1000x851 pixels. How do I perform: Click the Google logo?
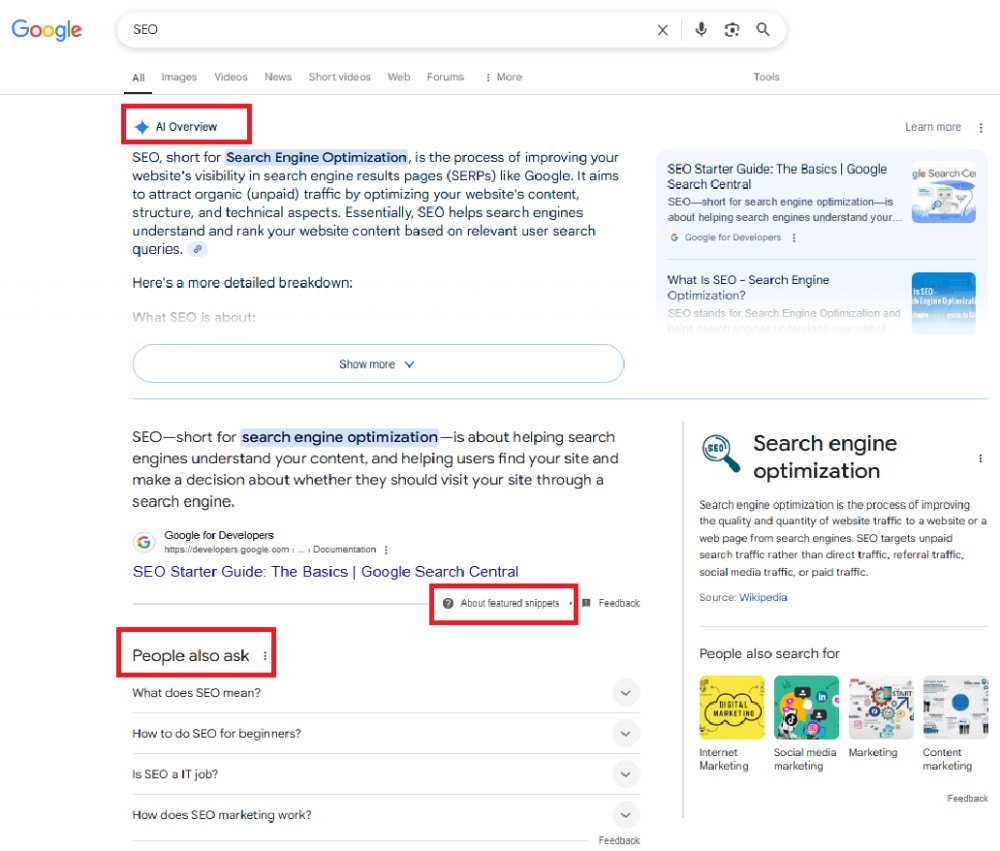coord(47,29)
